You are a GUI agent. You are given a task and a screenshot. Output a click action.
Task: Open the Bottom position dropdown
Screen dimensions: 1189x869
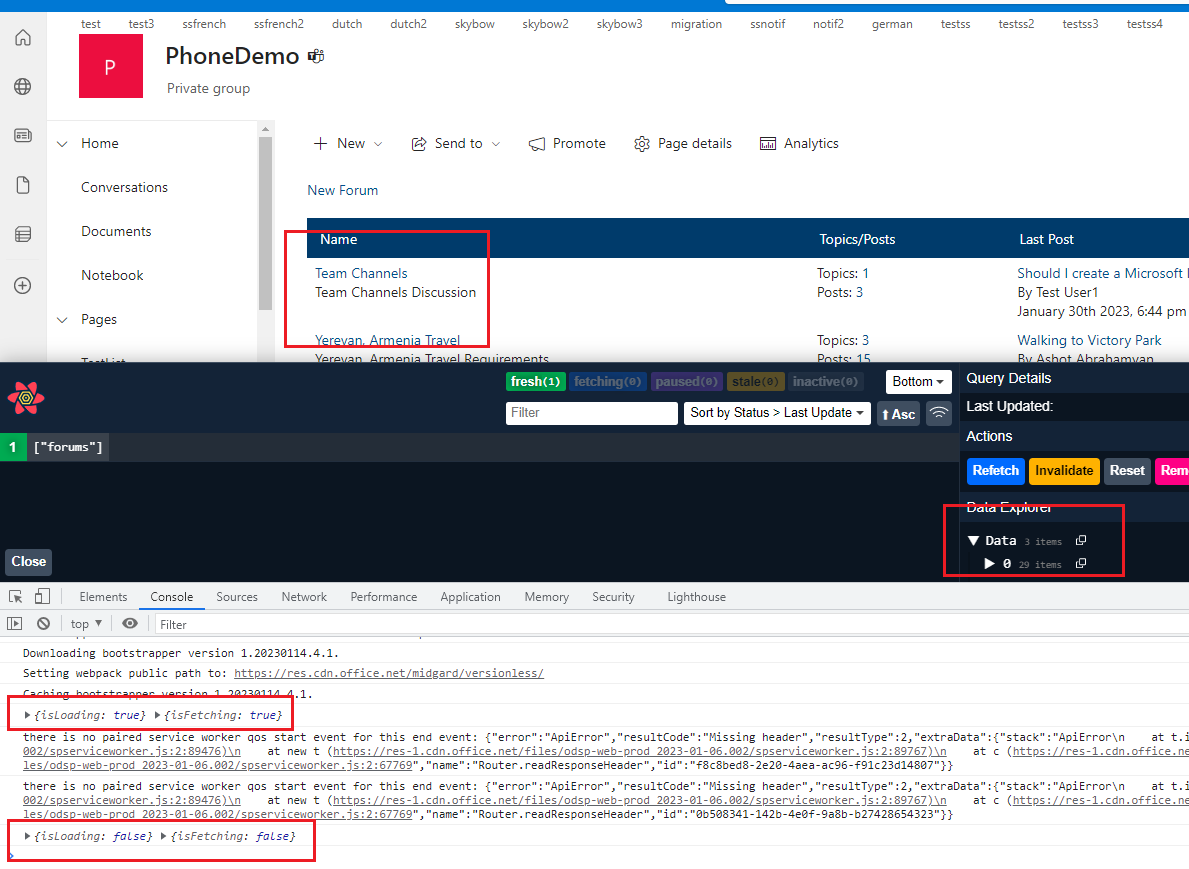918,382
